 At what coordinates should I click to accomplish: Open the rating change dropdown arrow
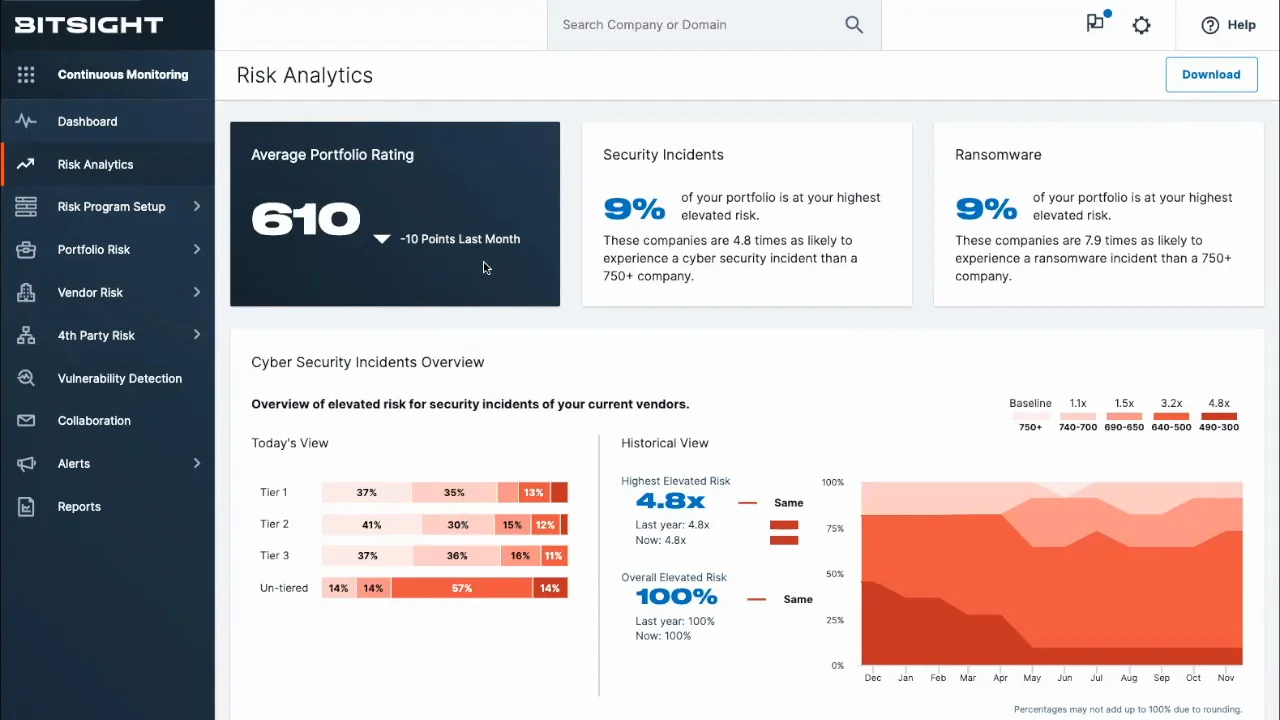coord(381,239)
